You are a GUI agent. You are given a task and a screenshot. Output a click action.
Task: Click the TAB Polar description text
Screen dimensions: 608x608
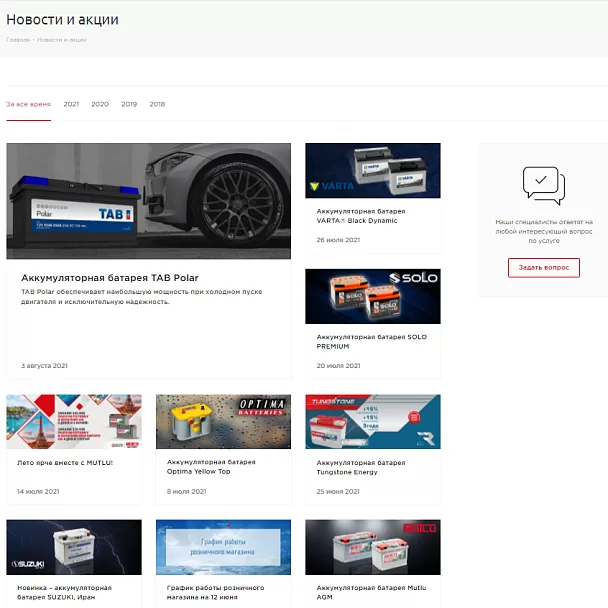pyautogui.click(x=142, y=297)
